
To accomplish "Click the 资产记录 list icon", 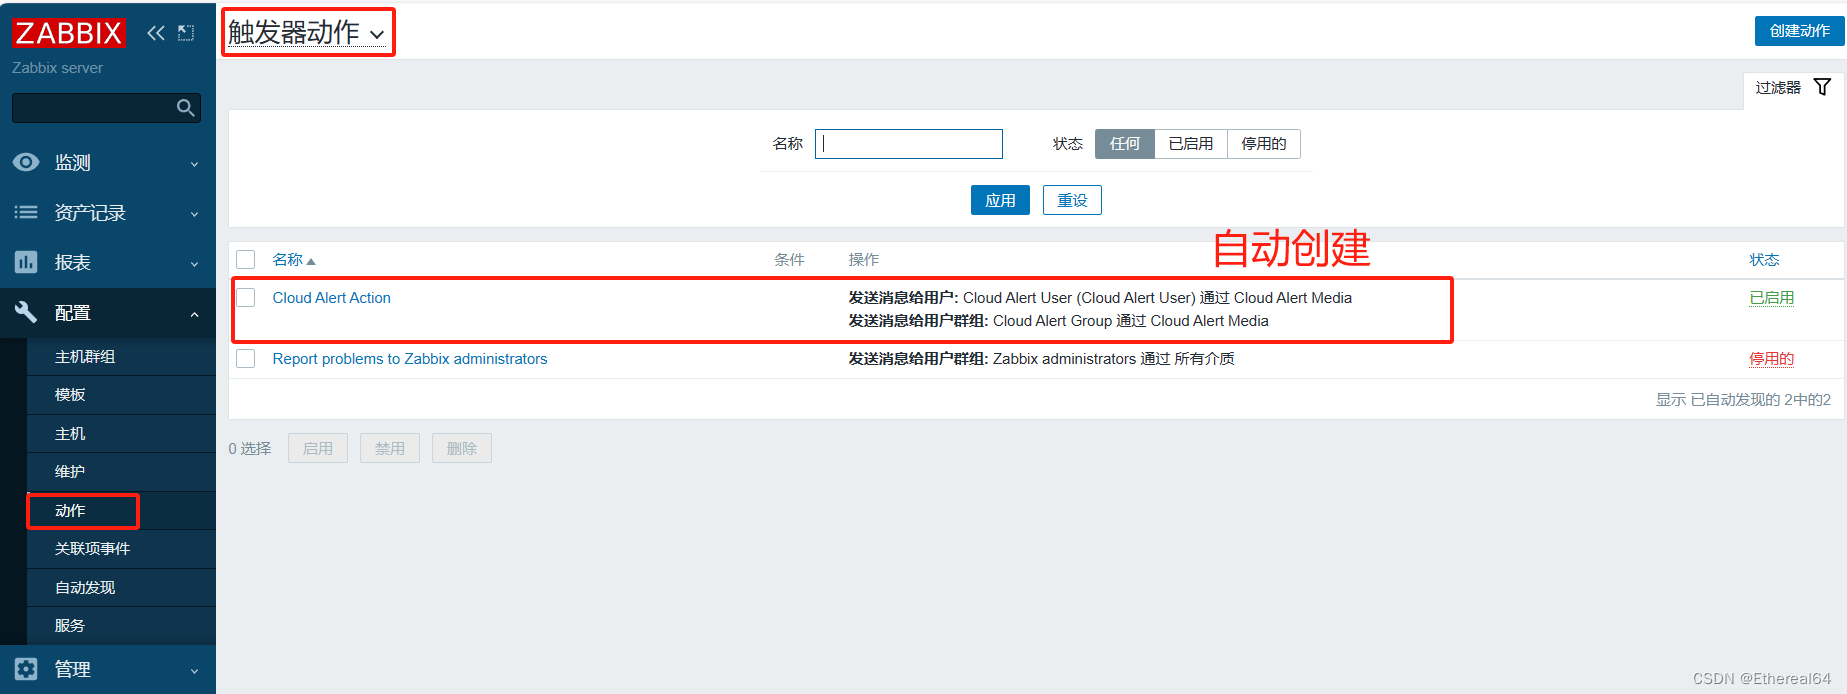I will click(26, 212).
